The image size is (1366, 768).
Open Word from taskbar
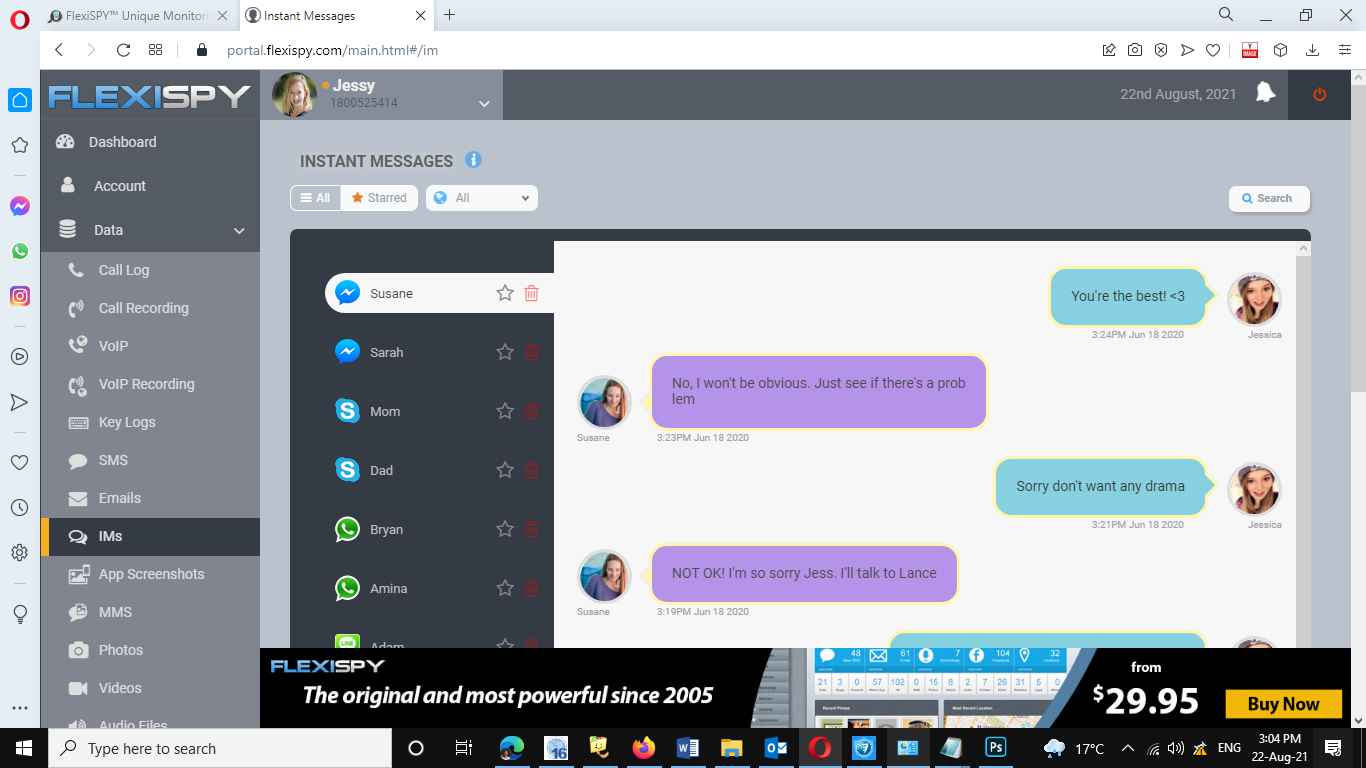(687, 748)
